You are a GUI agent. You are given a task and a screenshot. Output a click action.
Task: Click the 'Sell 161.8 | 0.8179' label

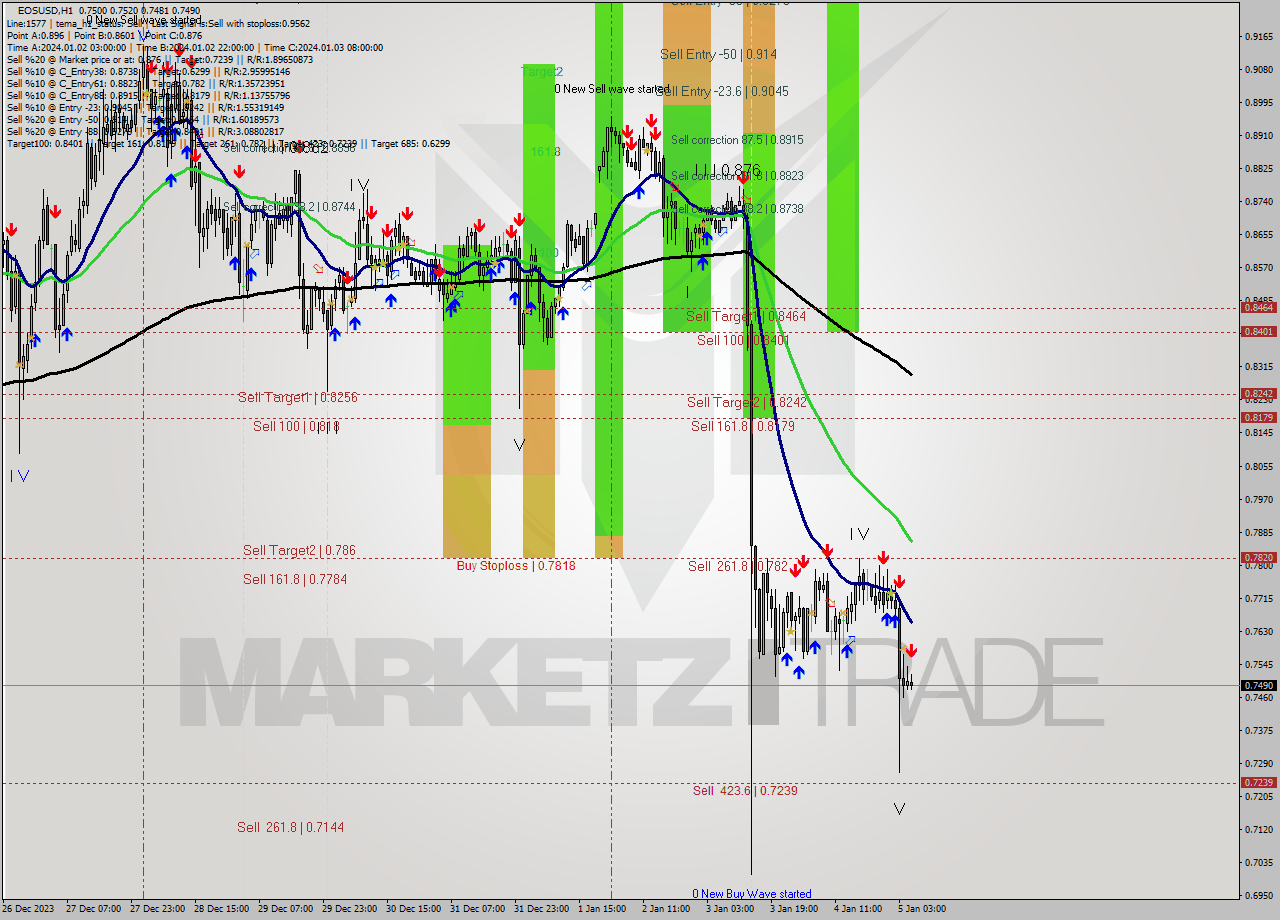coord(743,426)
